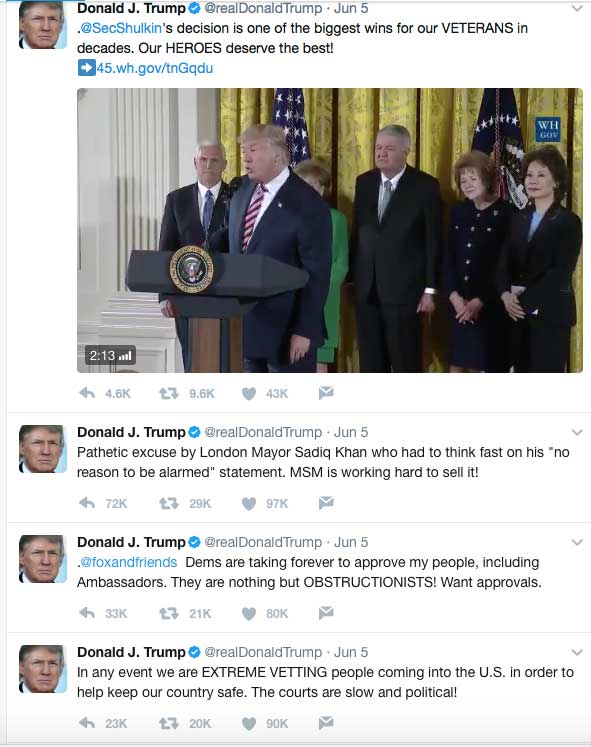This screenshot has height=747, width=591.
Task: Play the White House podium video
Action: pos(330,230)
